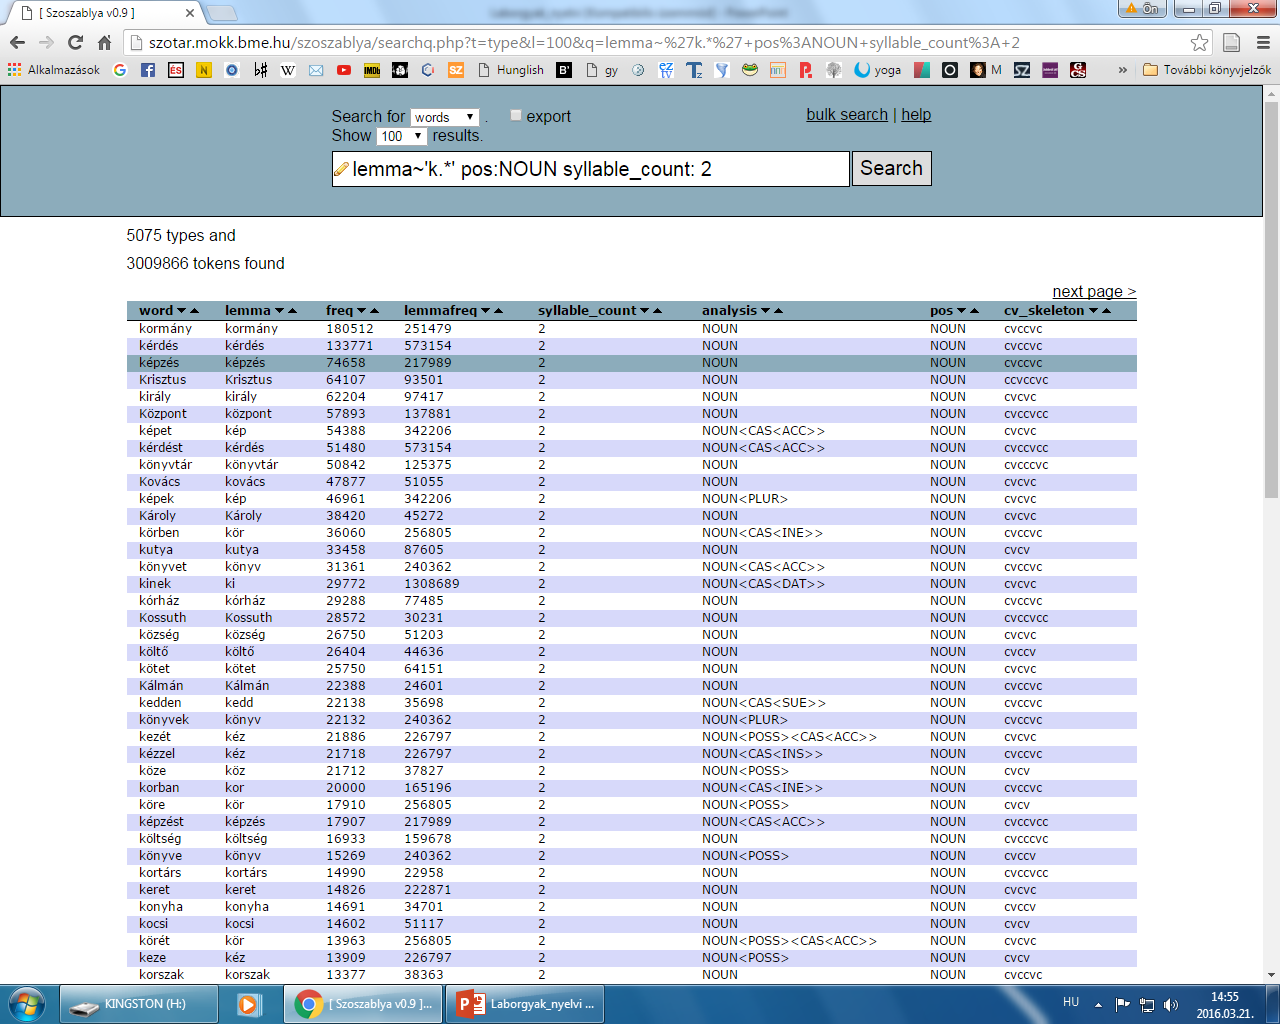
Task: Open the Facebook bookmark
Action: 148,70
